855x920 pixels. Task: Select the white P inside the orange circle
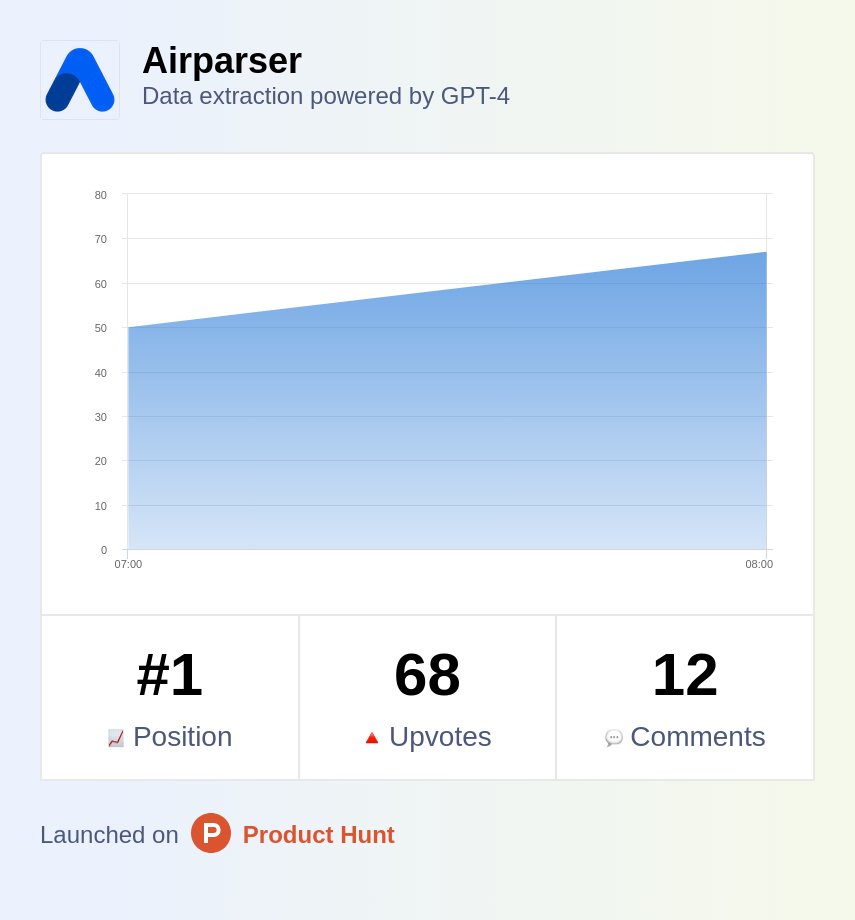pyautogui.click(x=211, y=833)
